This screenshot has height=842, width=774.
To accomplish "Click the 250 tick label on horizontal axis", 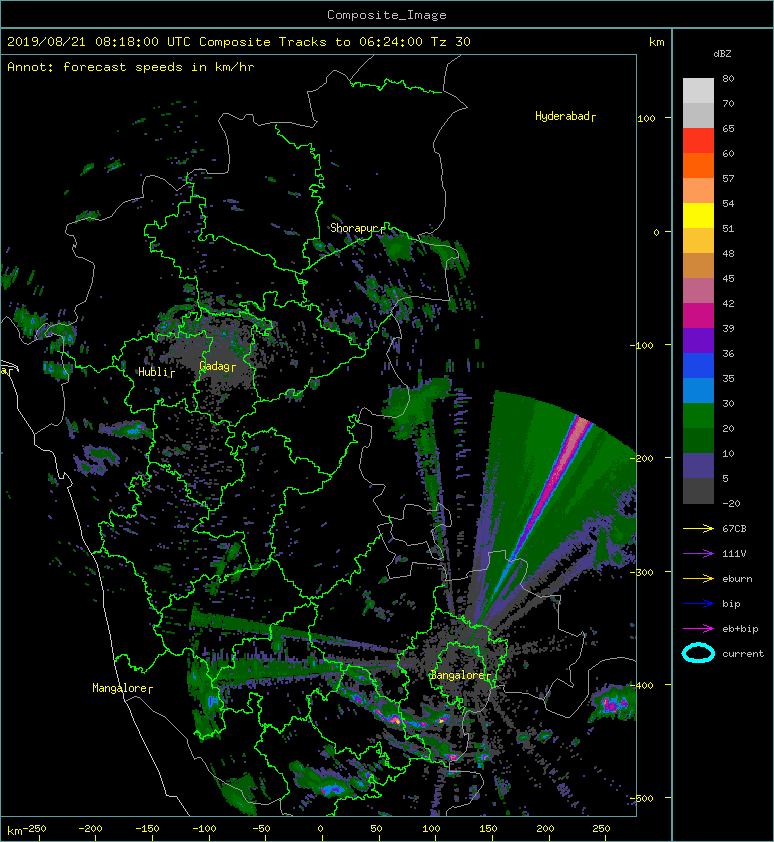I will pyautogui.click(x=601, y=829).
